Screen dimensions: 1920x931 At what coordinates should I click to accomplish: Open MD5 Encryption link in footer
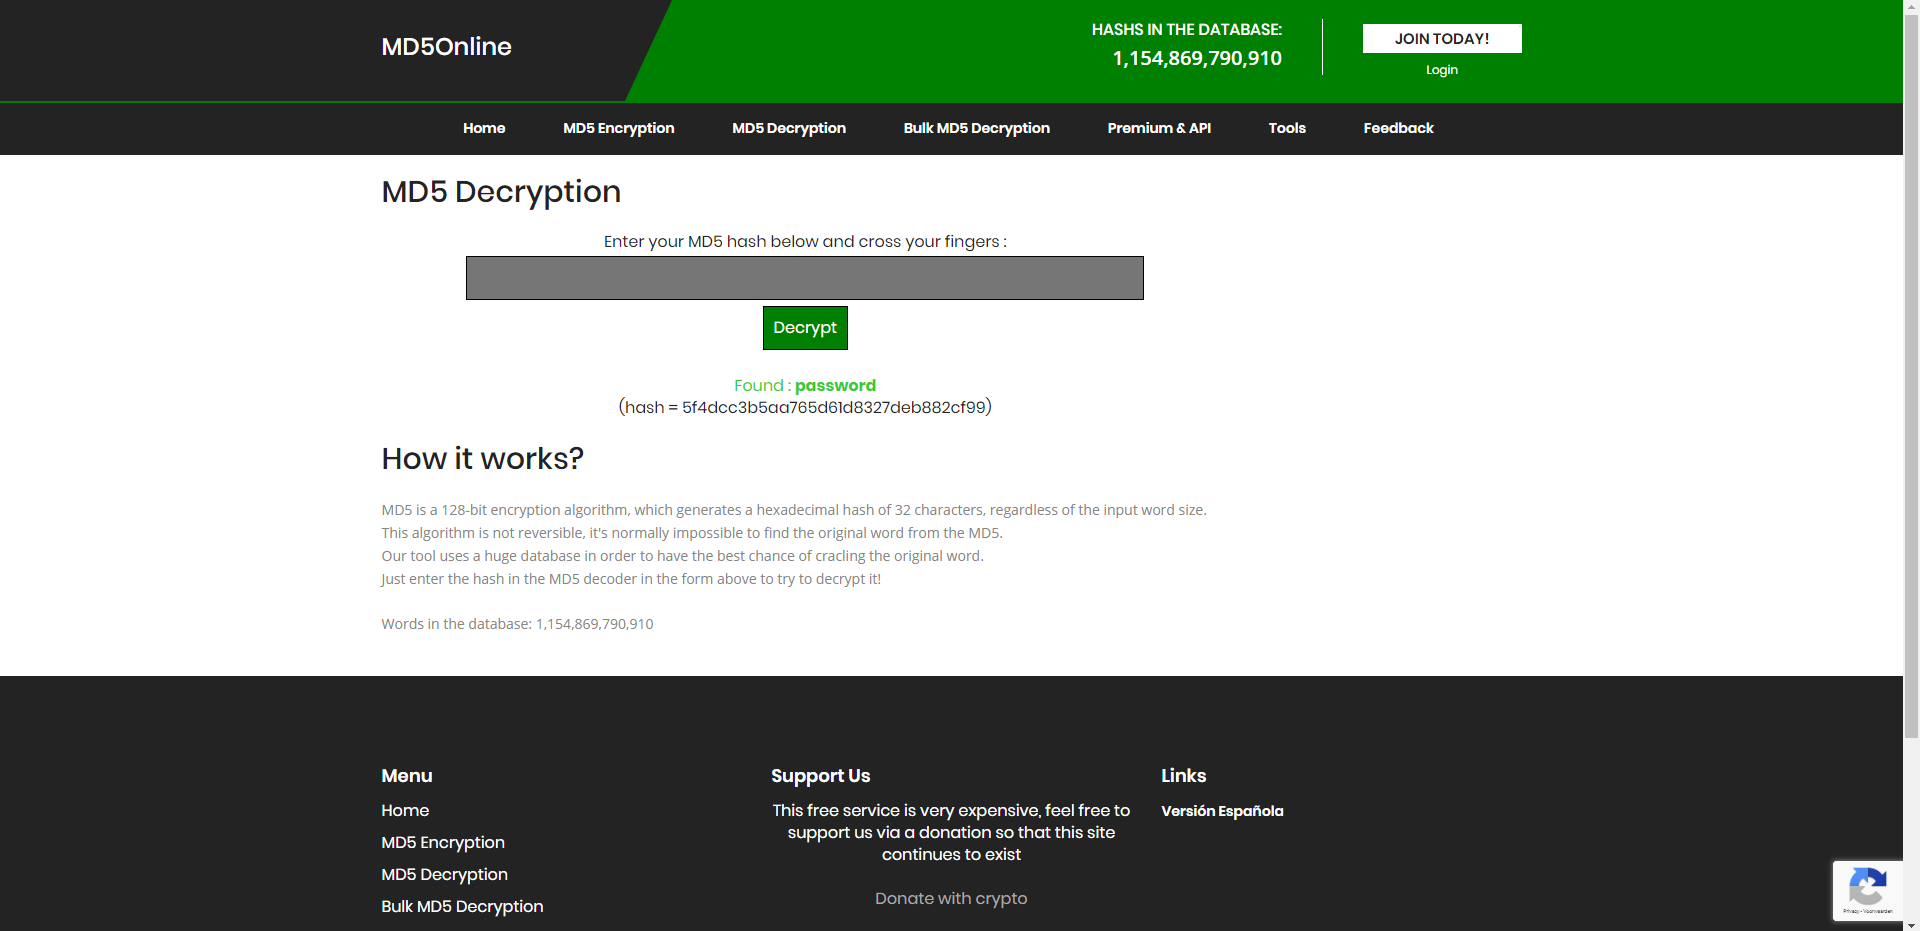click(x=442, y=843)
